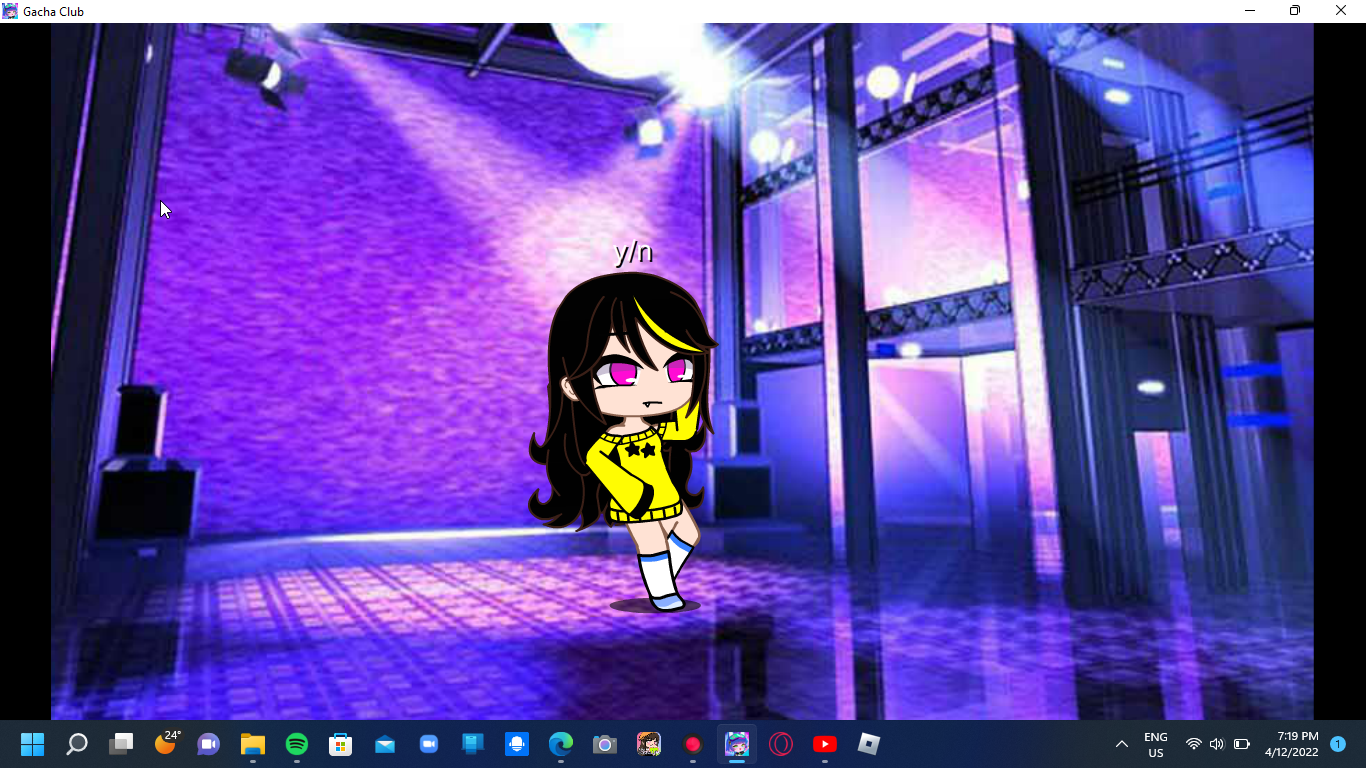Restore down the Gacha Club window
1366x768 pixels.
[x=1295, y=11]
